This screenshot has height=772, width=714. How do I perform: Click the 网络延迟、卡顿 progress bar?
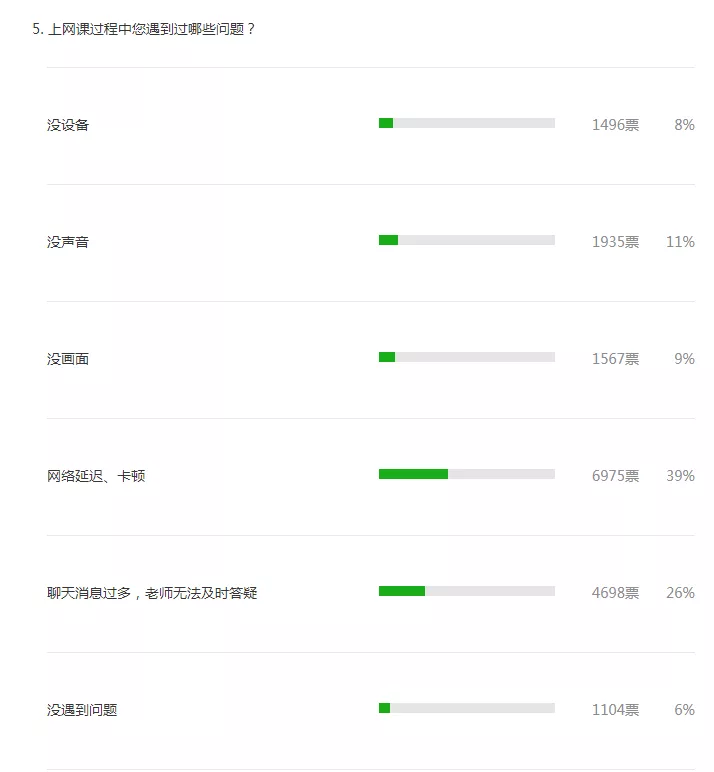(467, 474)
